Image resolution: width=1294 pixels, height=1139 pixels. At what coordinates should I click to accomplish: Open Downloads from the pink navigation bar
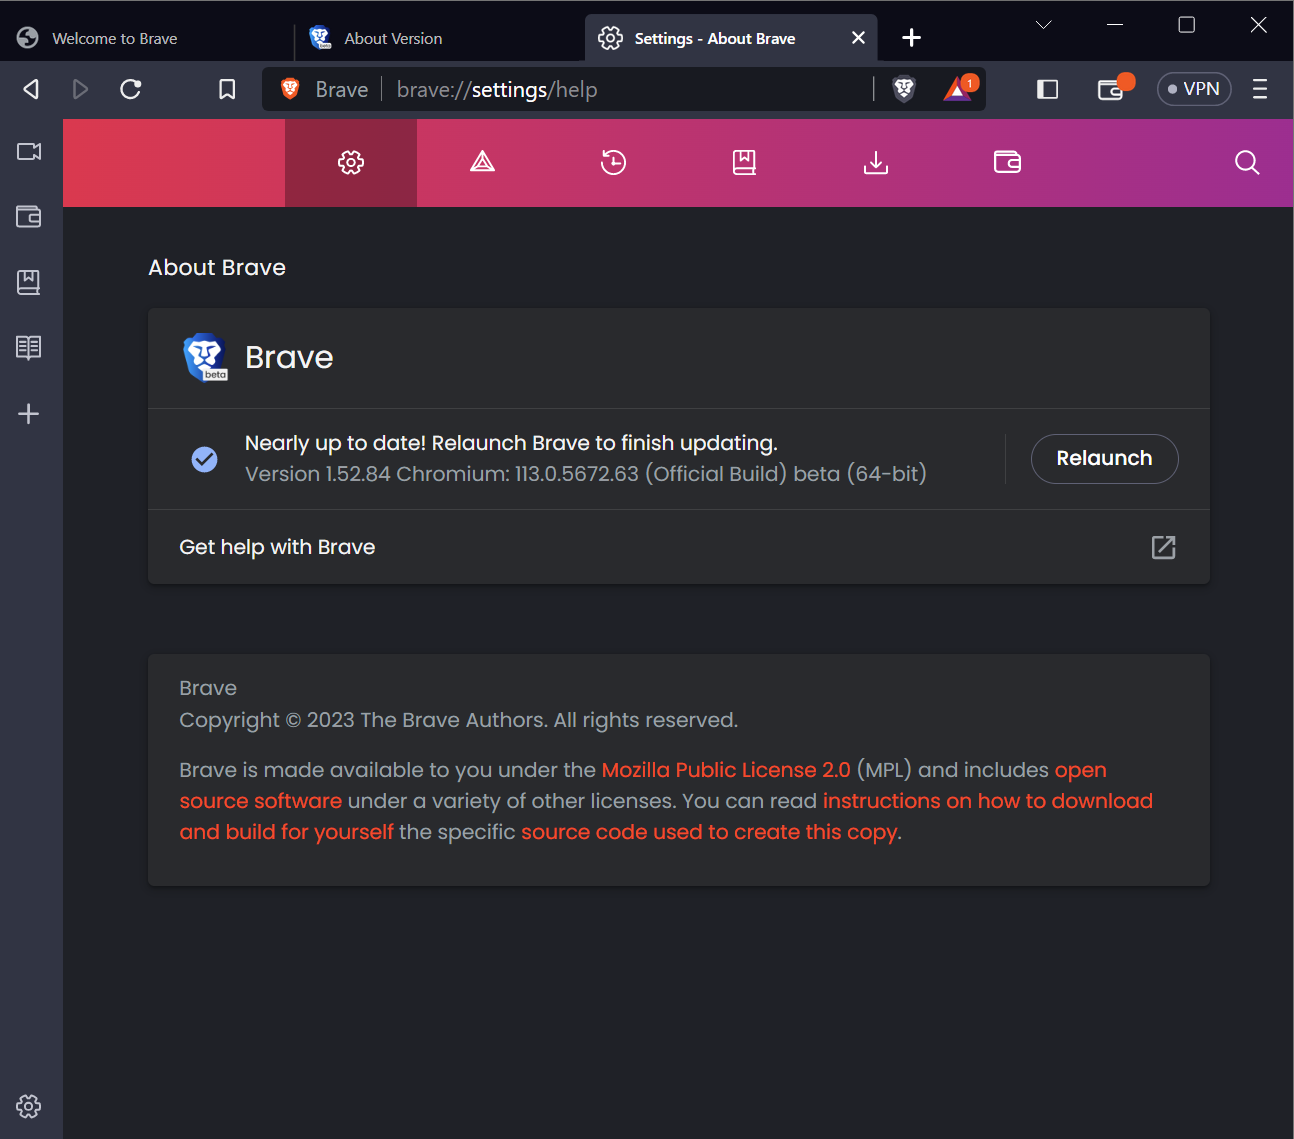(x=876, y=163)
